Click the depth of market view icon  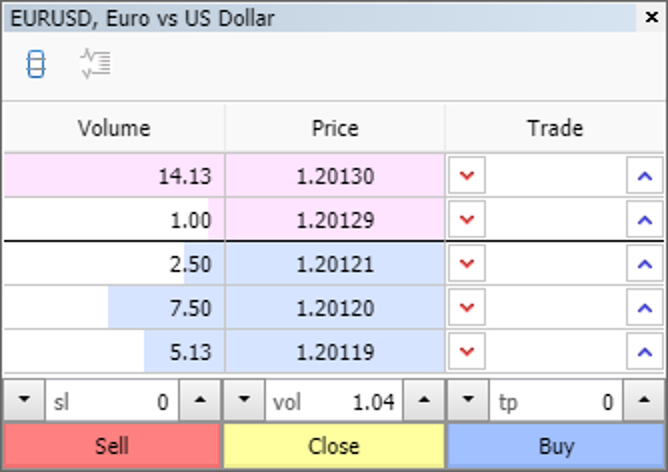(x=36, y=65)
